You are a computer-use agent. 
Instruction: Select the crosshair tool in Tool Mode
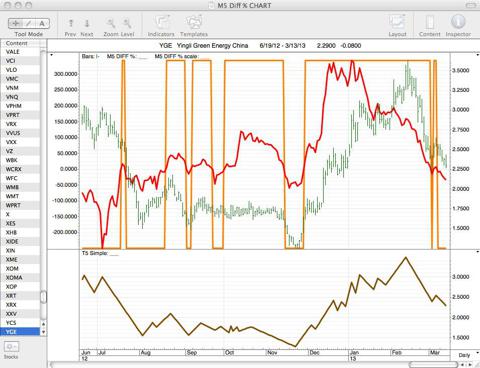(x=15, y=23)
